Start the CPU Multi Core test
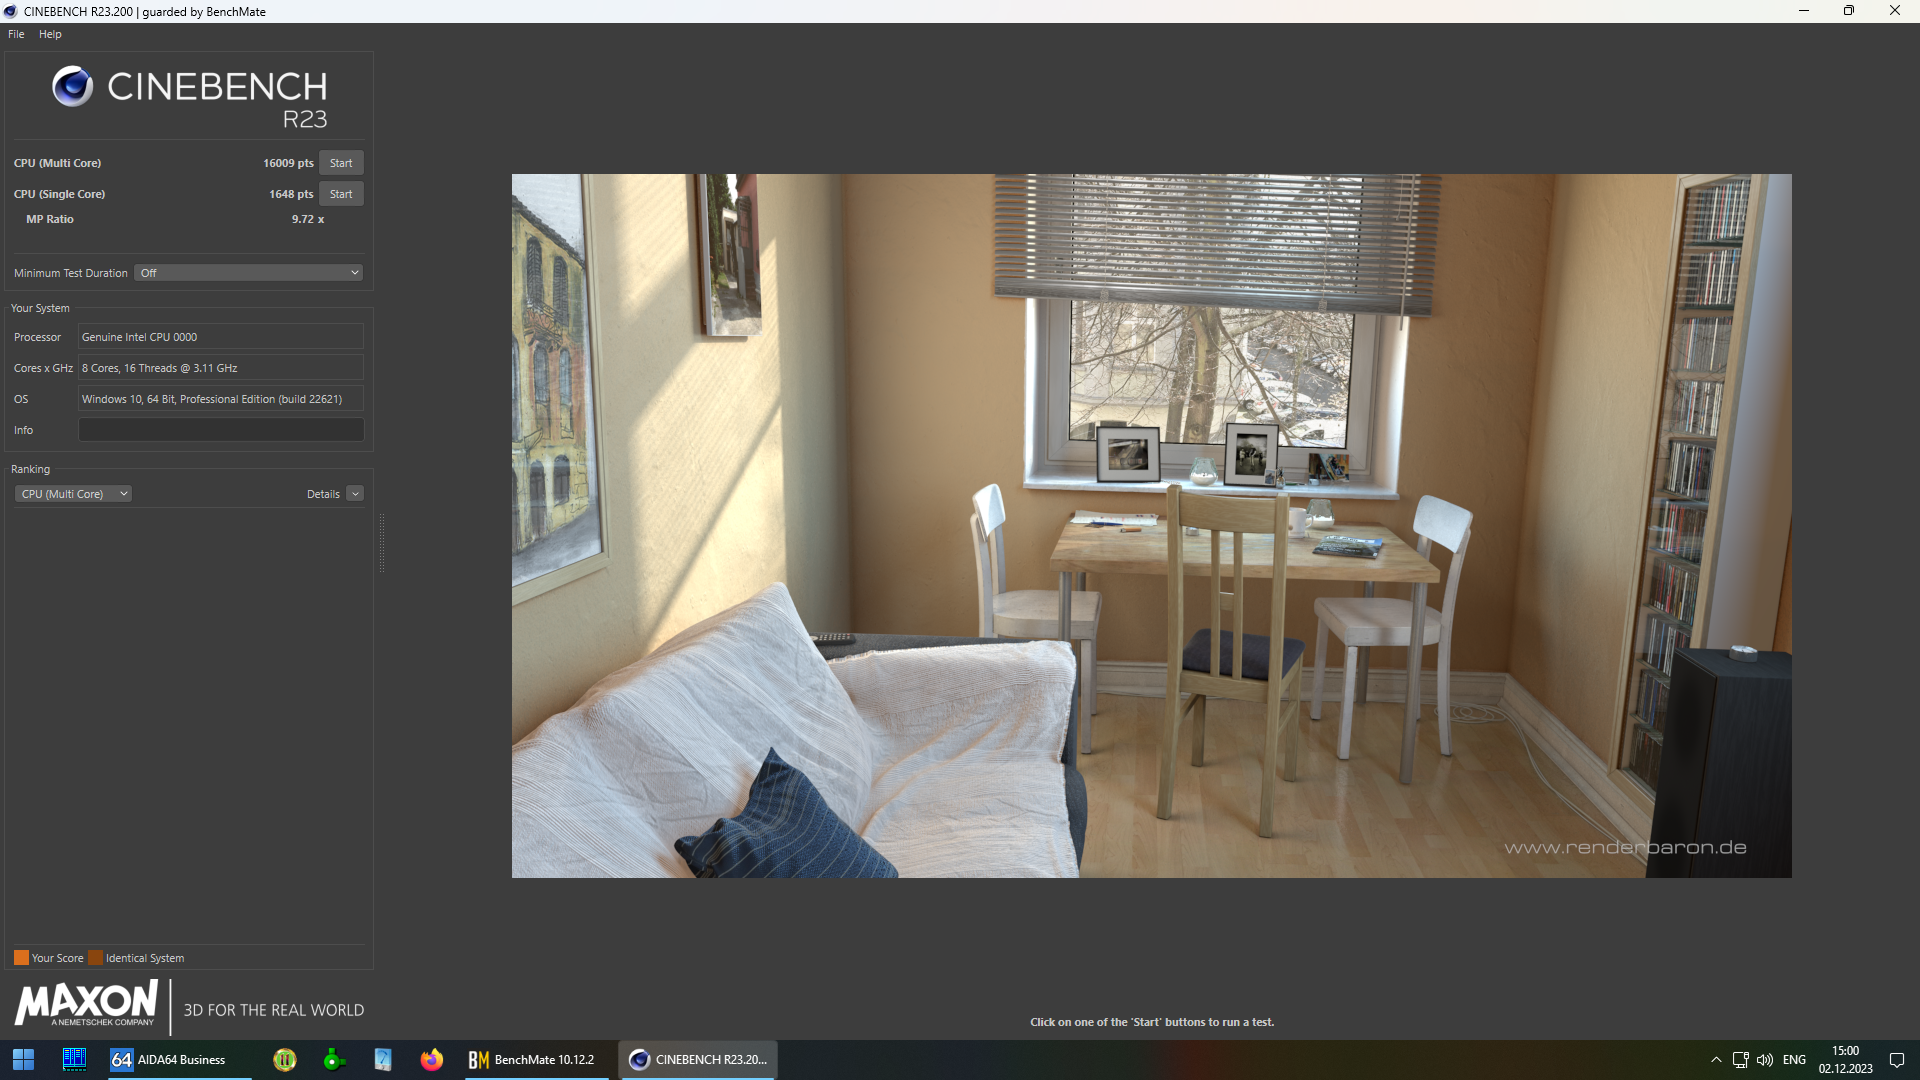The width and height of the screenshot is (1920, 1080). tap(341, 163)
